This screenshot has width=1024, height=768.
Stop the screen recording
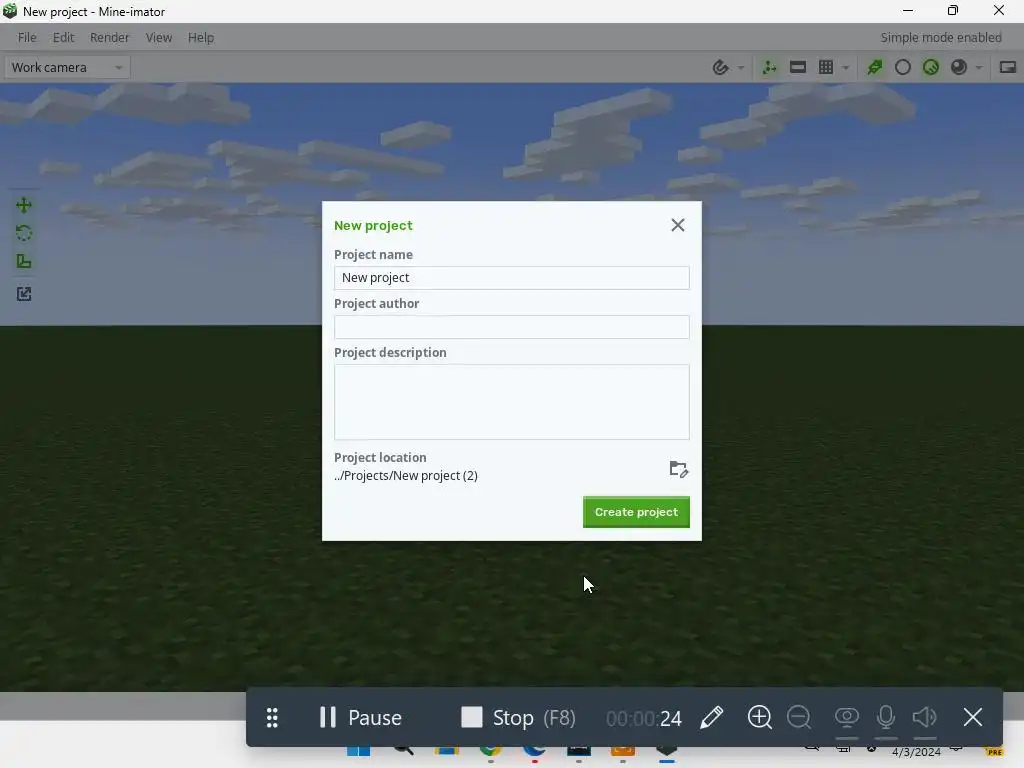pos(518,718)
